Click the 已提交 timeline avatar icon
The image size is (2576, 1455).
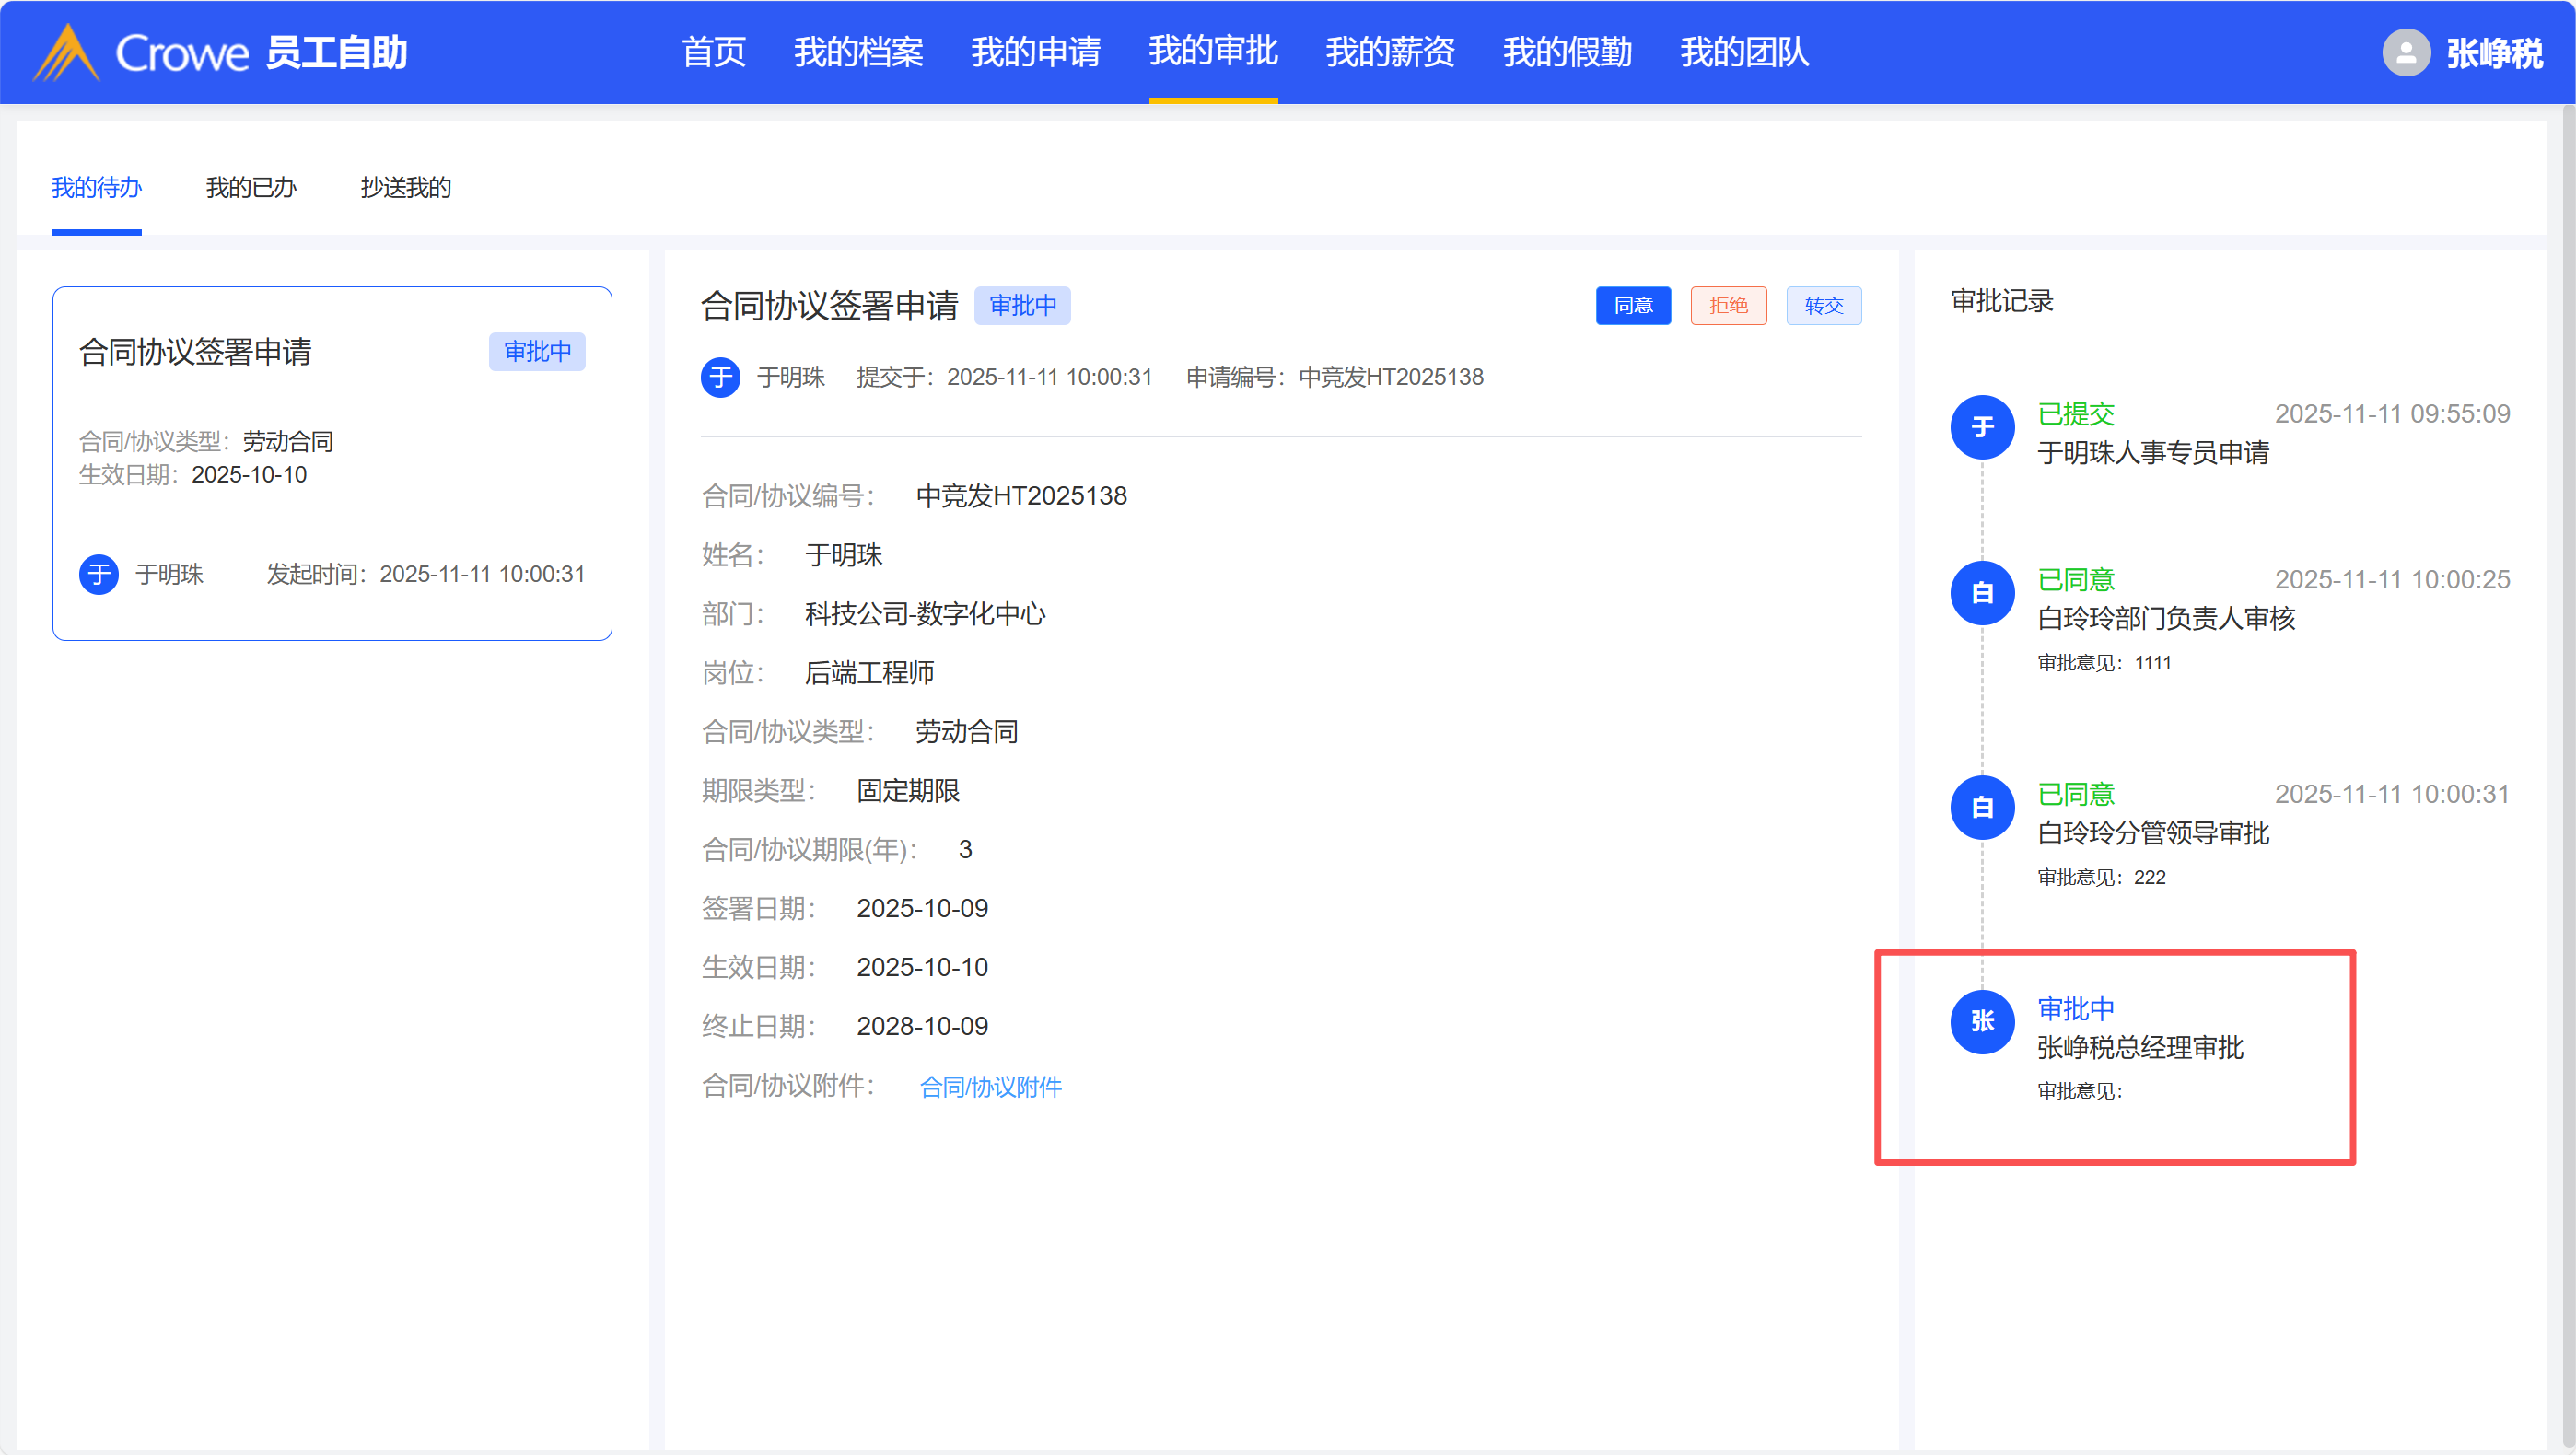(x=1981, y=428)
